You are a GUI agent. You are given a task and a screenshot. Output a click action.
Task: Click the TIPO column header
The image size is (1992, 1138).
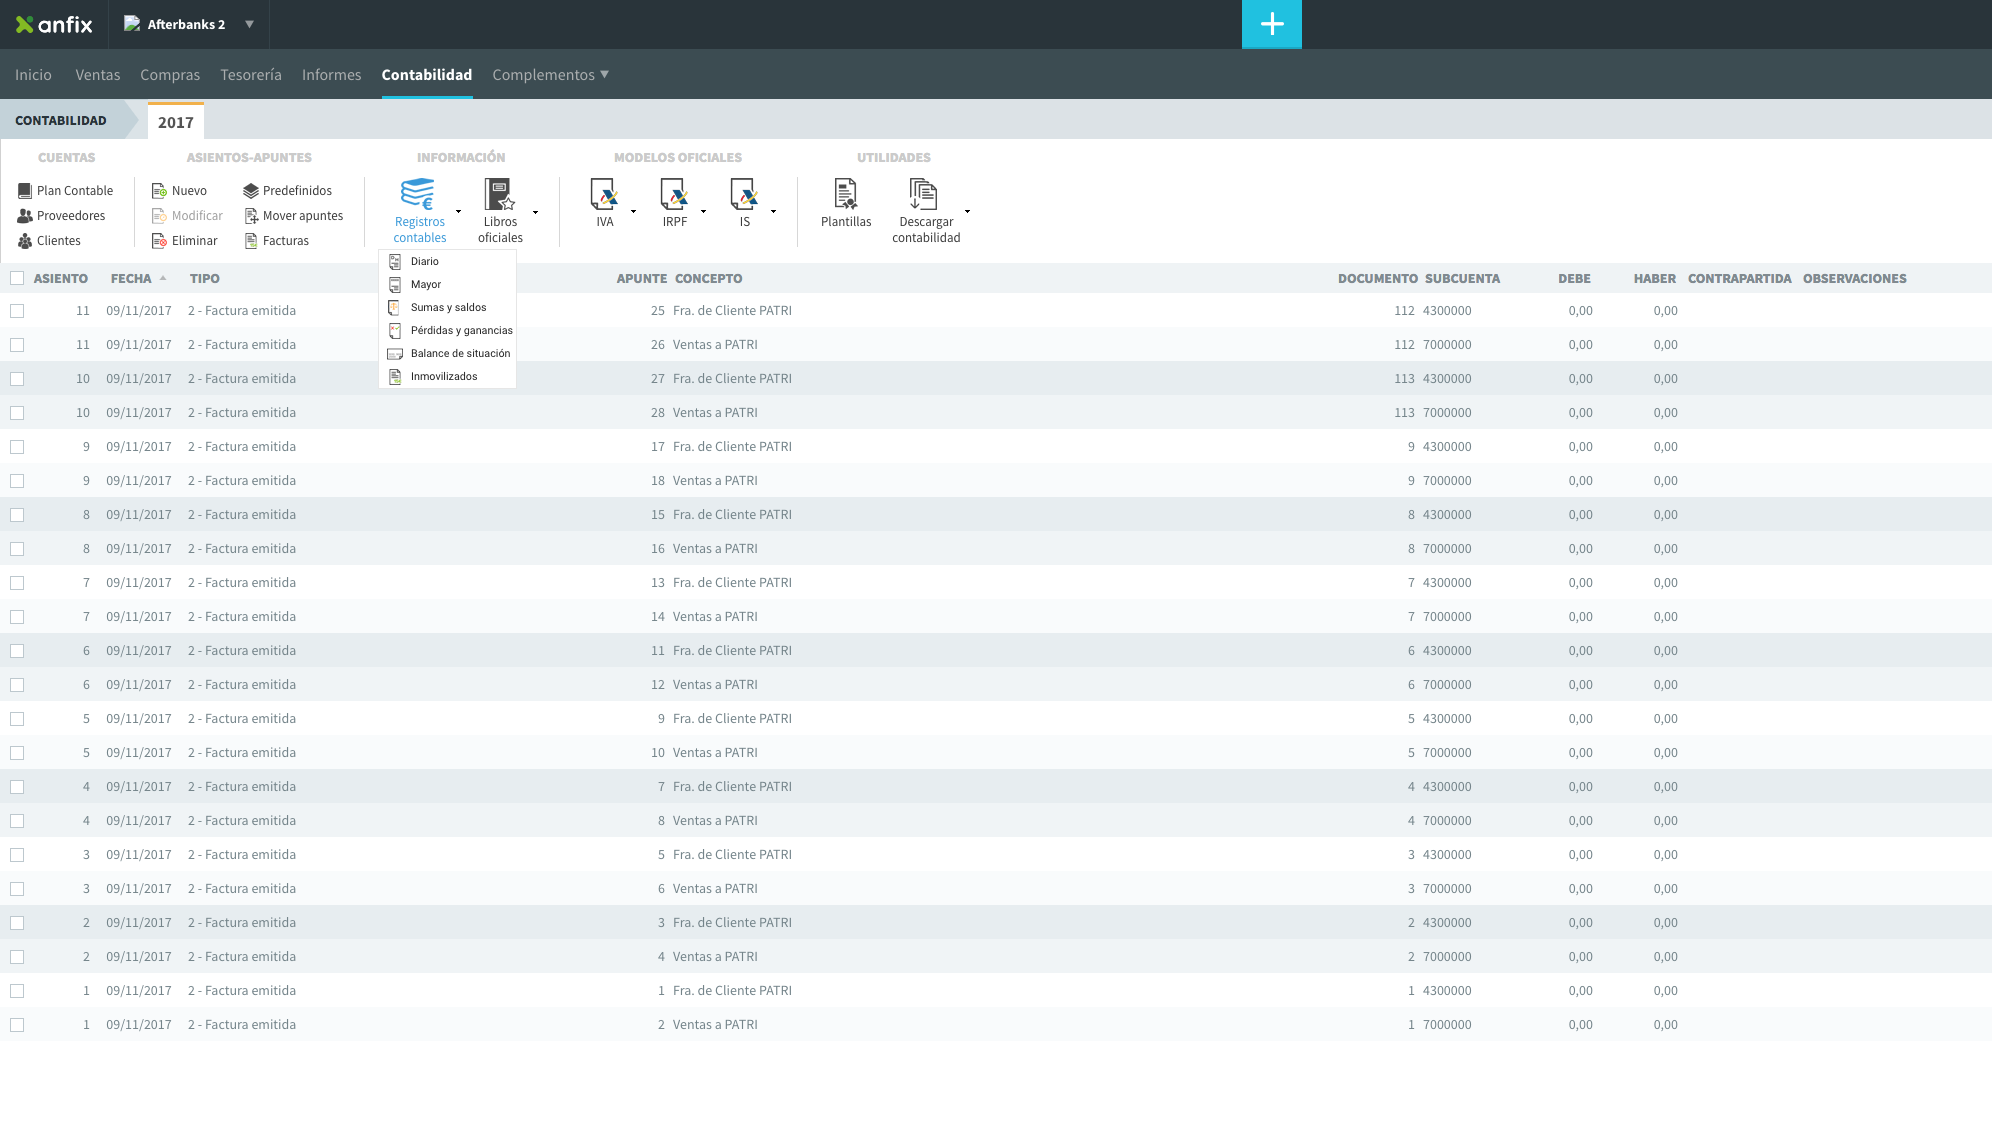(x=205, y=278)
